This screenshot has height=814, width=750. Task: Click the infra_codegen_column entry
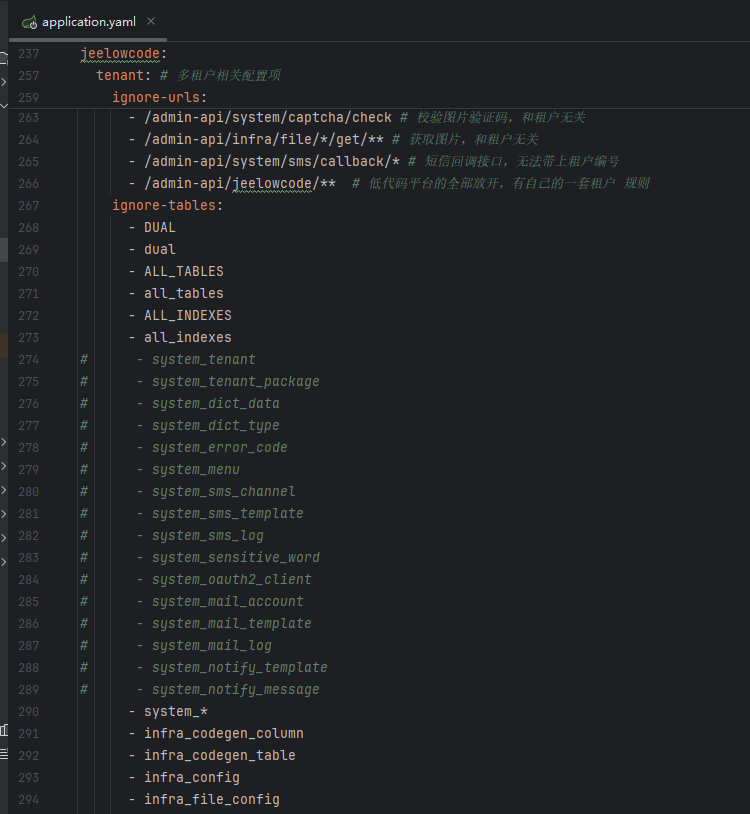click(223, 733)
